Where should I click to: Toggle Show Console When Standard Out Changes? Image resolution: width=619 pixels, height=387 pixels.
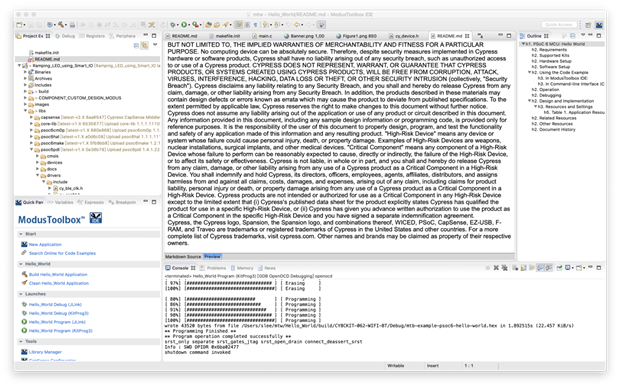[540, 268]
